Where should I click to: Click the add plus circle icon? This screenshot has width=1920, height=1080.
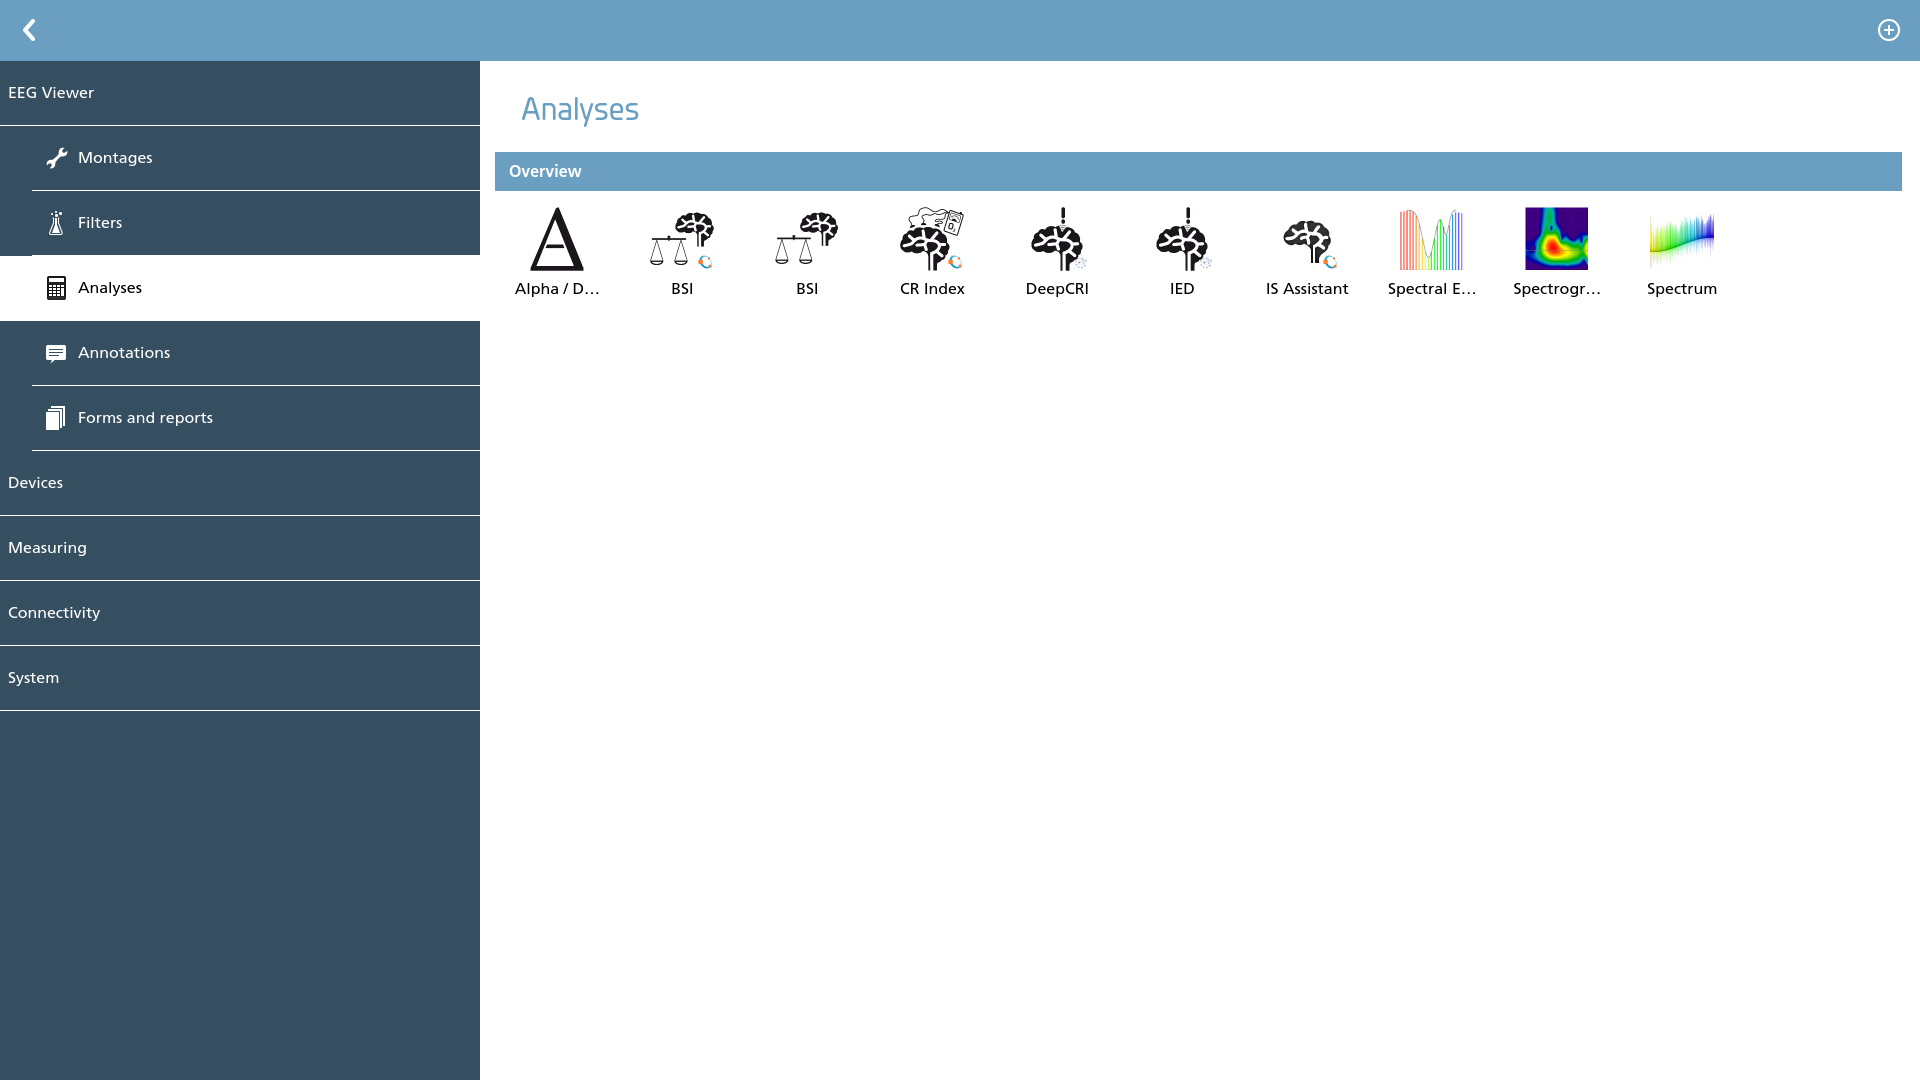click(x=1889, y=30)
